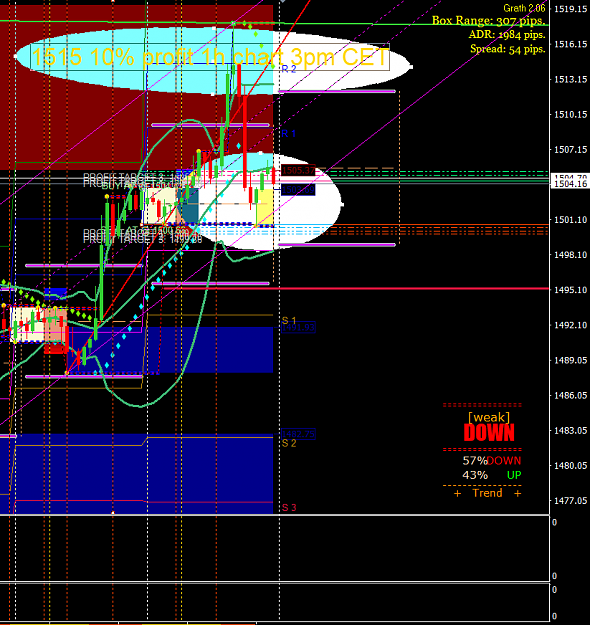Click 1489.05 on the price scale
The width and height of the screenshot is (590, 625).
[x=570, y=360]
